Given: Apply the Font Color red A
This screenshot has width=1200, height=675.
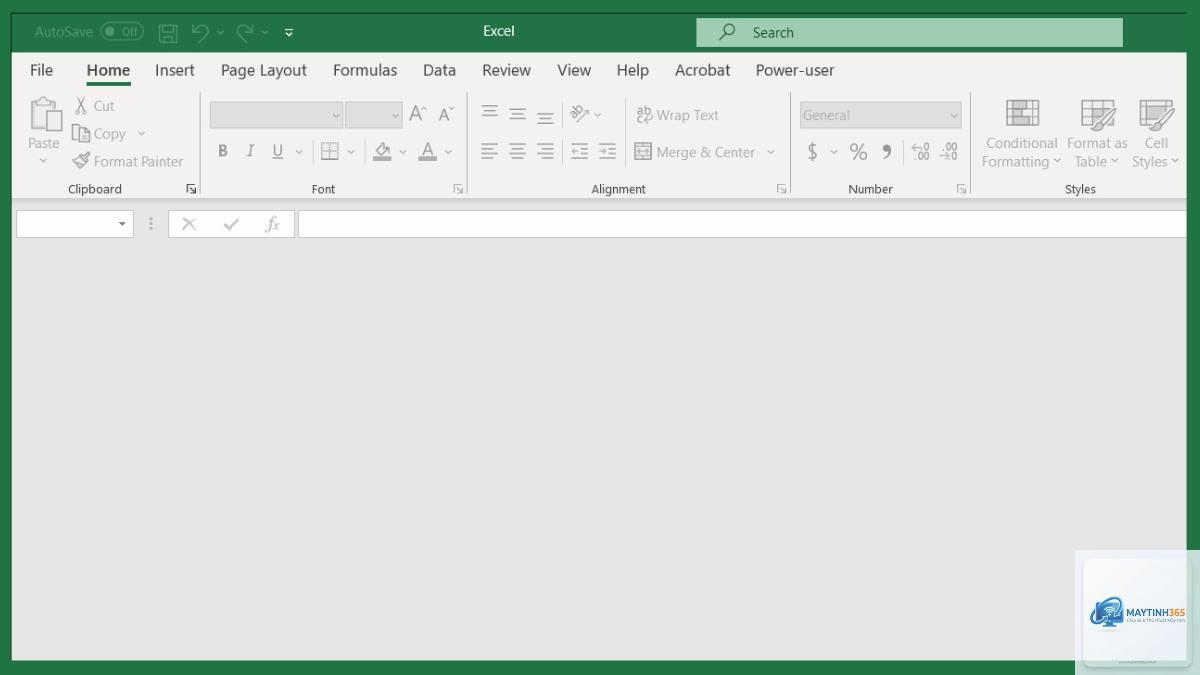Looking at the screenshot, I should [428, 151].
